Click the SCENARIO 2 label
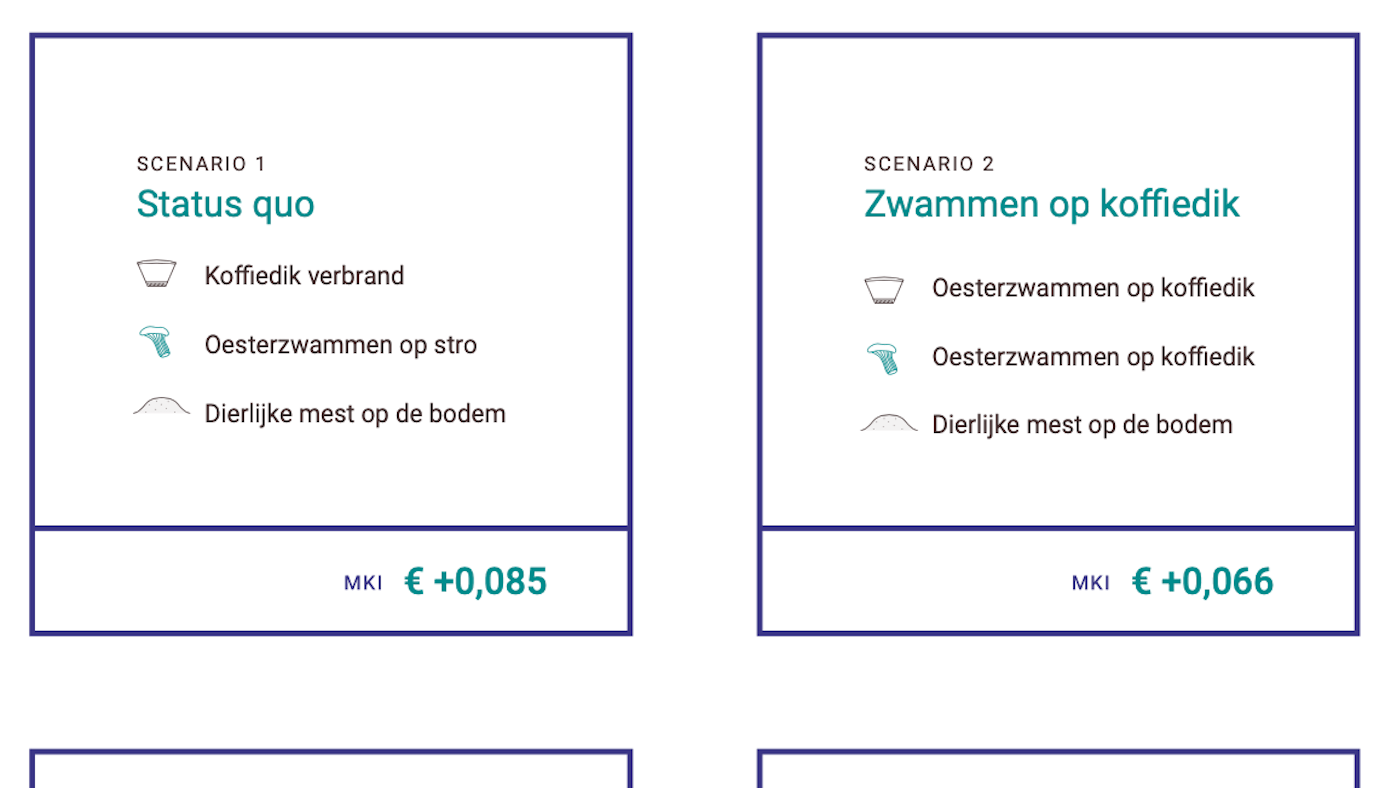The width and height of the screenshot is (1391, 788). [x=929, y=164]
